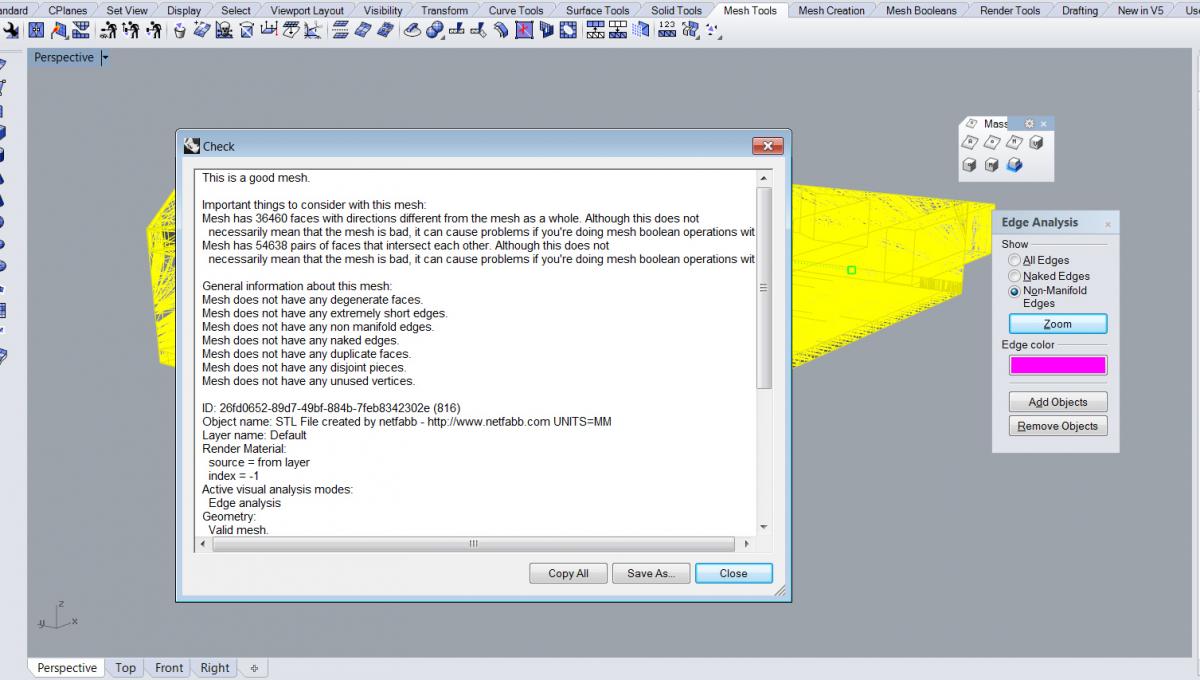Click the Check dialog vertical scrollbar thumb
This screenshot has width=1200, height=680.
coord(764,287)
